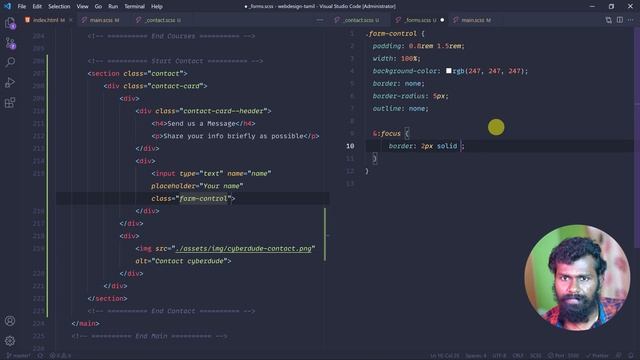Image resolution: width=640 pixels, height=360 pixels.
Task: Click the closing </main> tag
Action: [x=85, y=323]
